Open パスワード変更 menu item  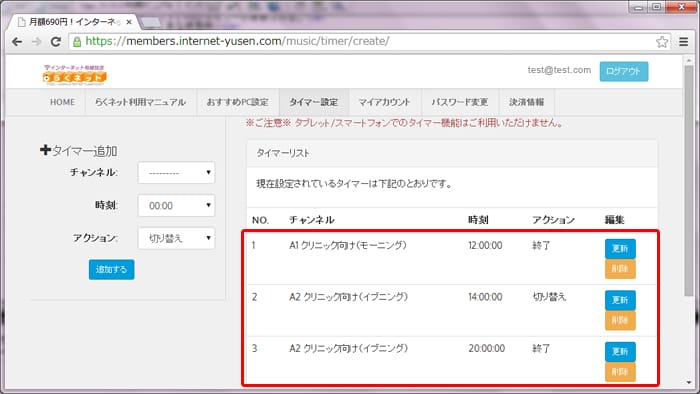[459, 102]
